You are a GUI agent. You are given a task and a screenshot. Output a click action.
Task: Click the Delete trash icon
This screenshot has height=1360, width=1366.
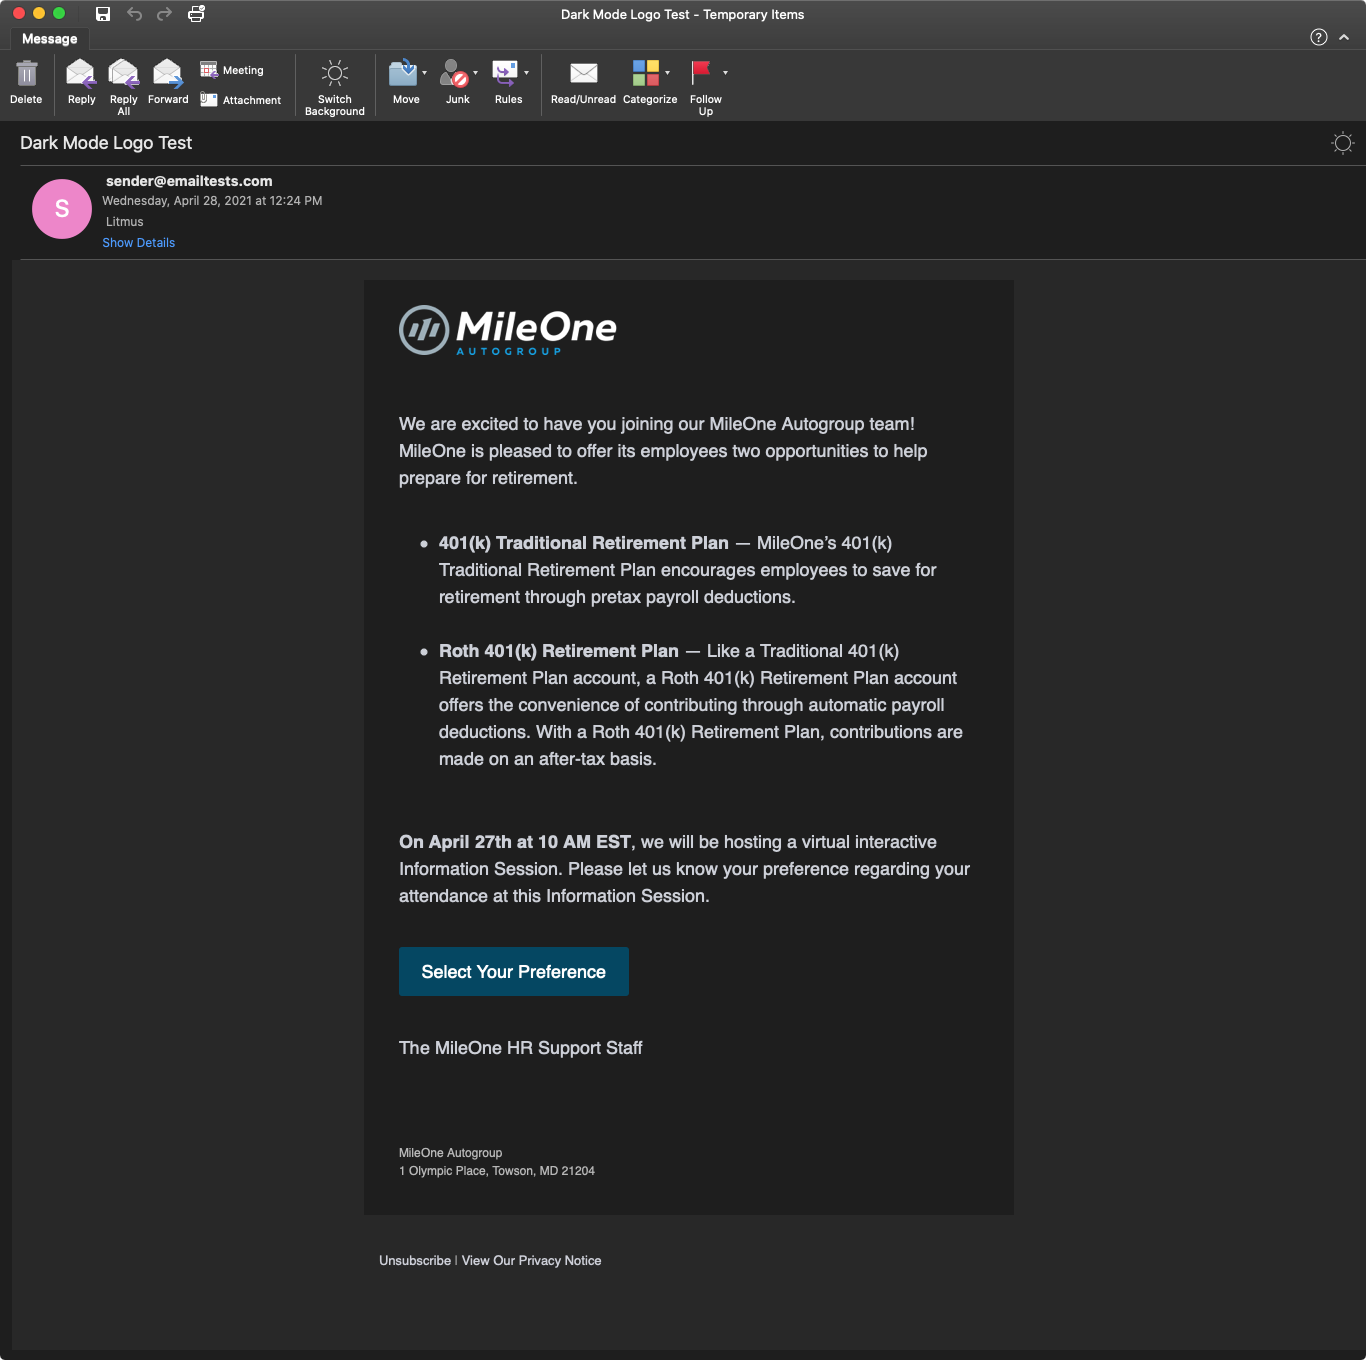27,74
